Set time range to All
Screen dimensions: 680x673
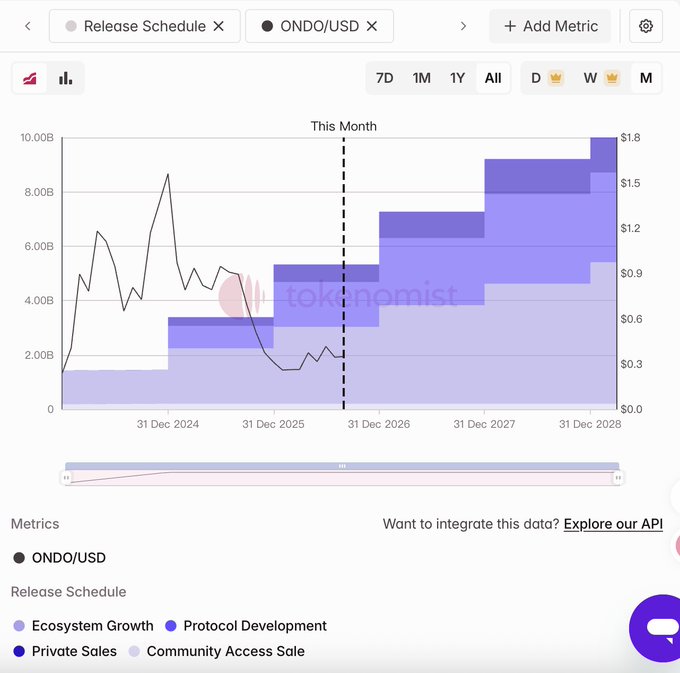click(x=493, y=78)
